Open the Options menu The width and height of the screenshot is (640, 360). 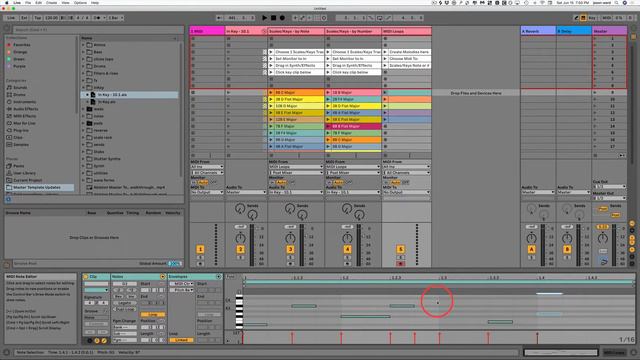click(80, 2)
